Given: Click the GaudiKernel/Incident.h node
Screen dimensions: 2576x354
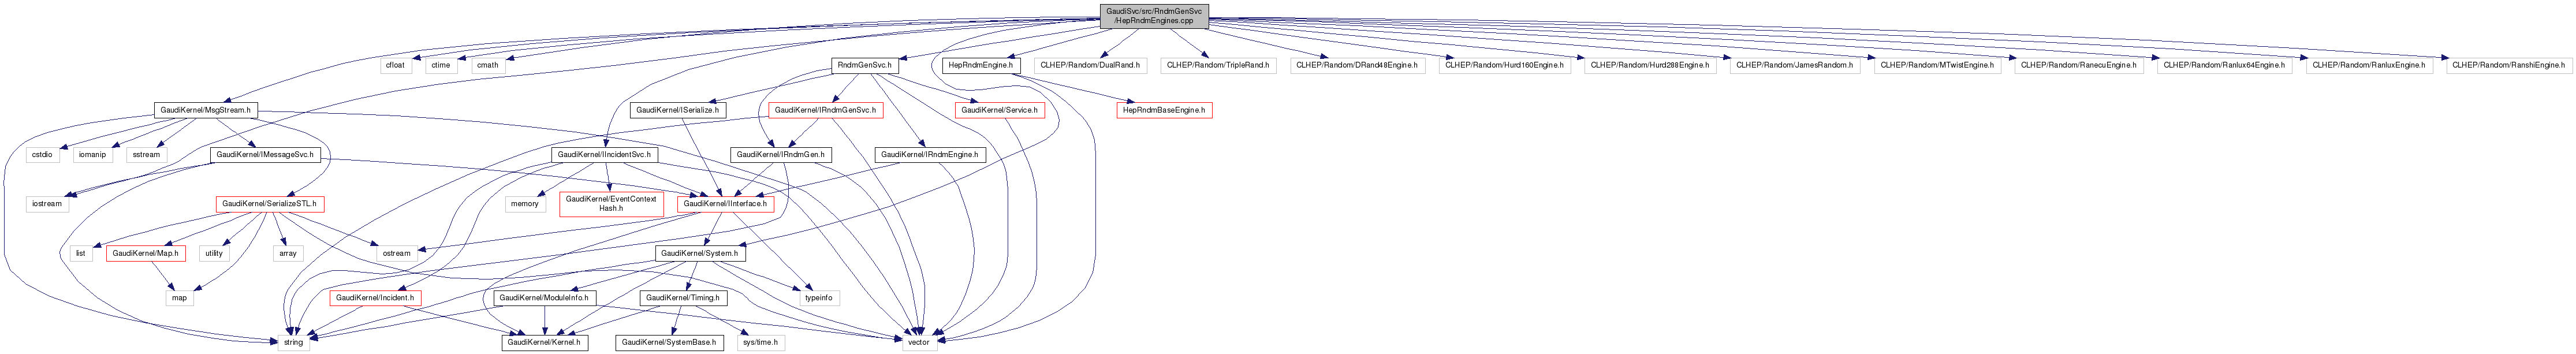Looking at the screenshot, I should pos(376,298).
